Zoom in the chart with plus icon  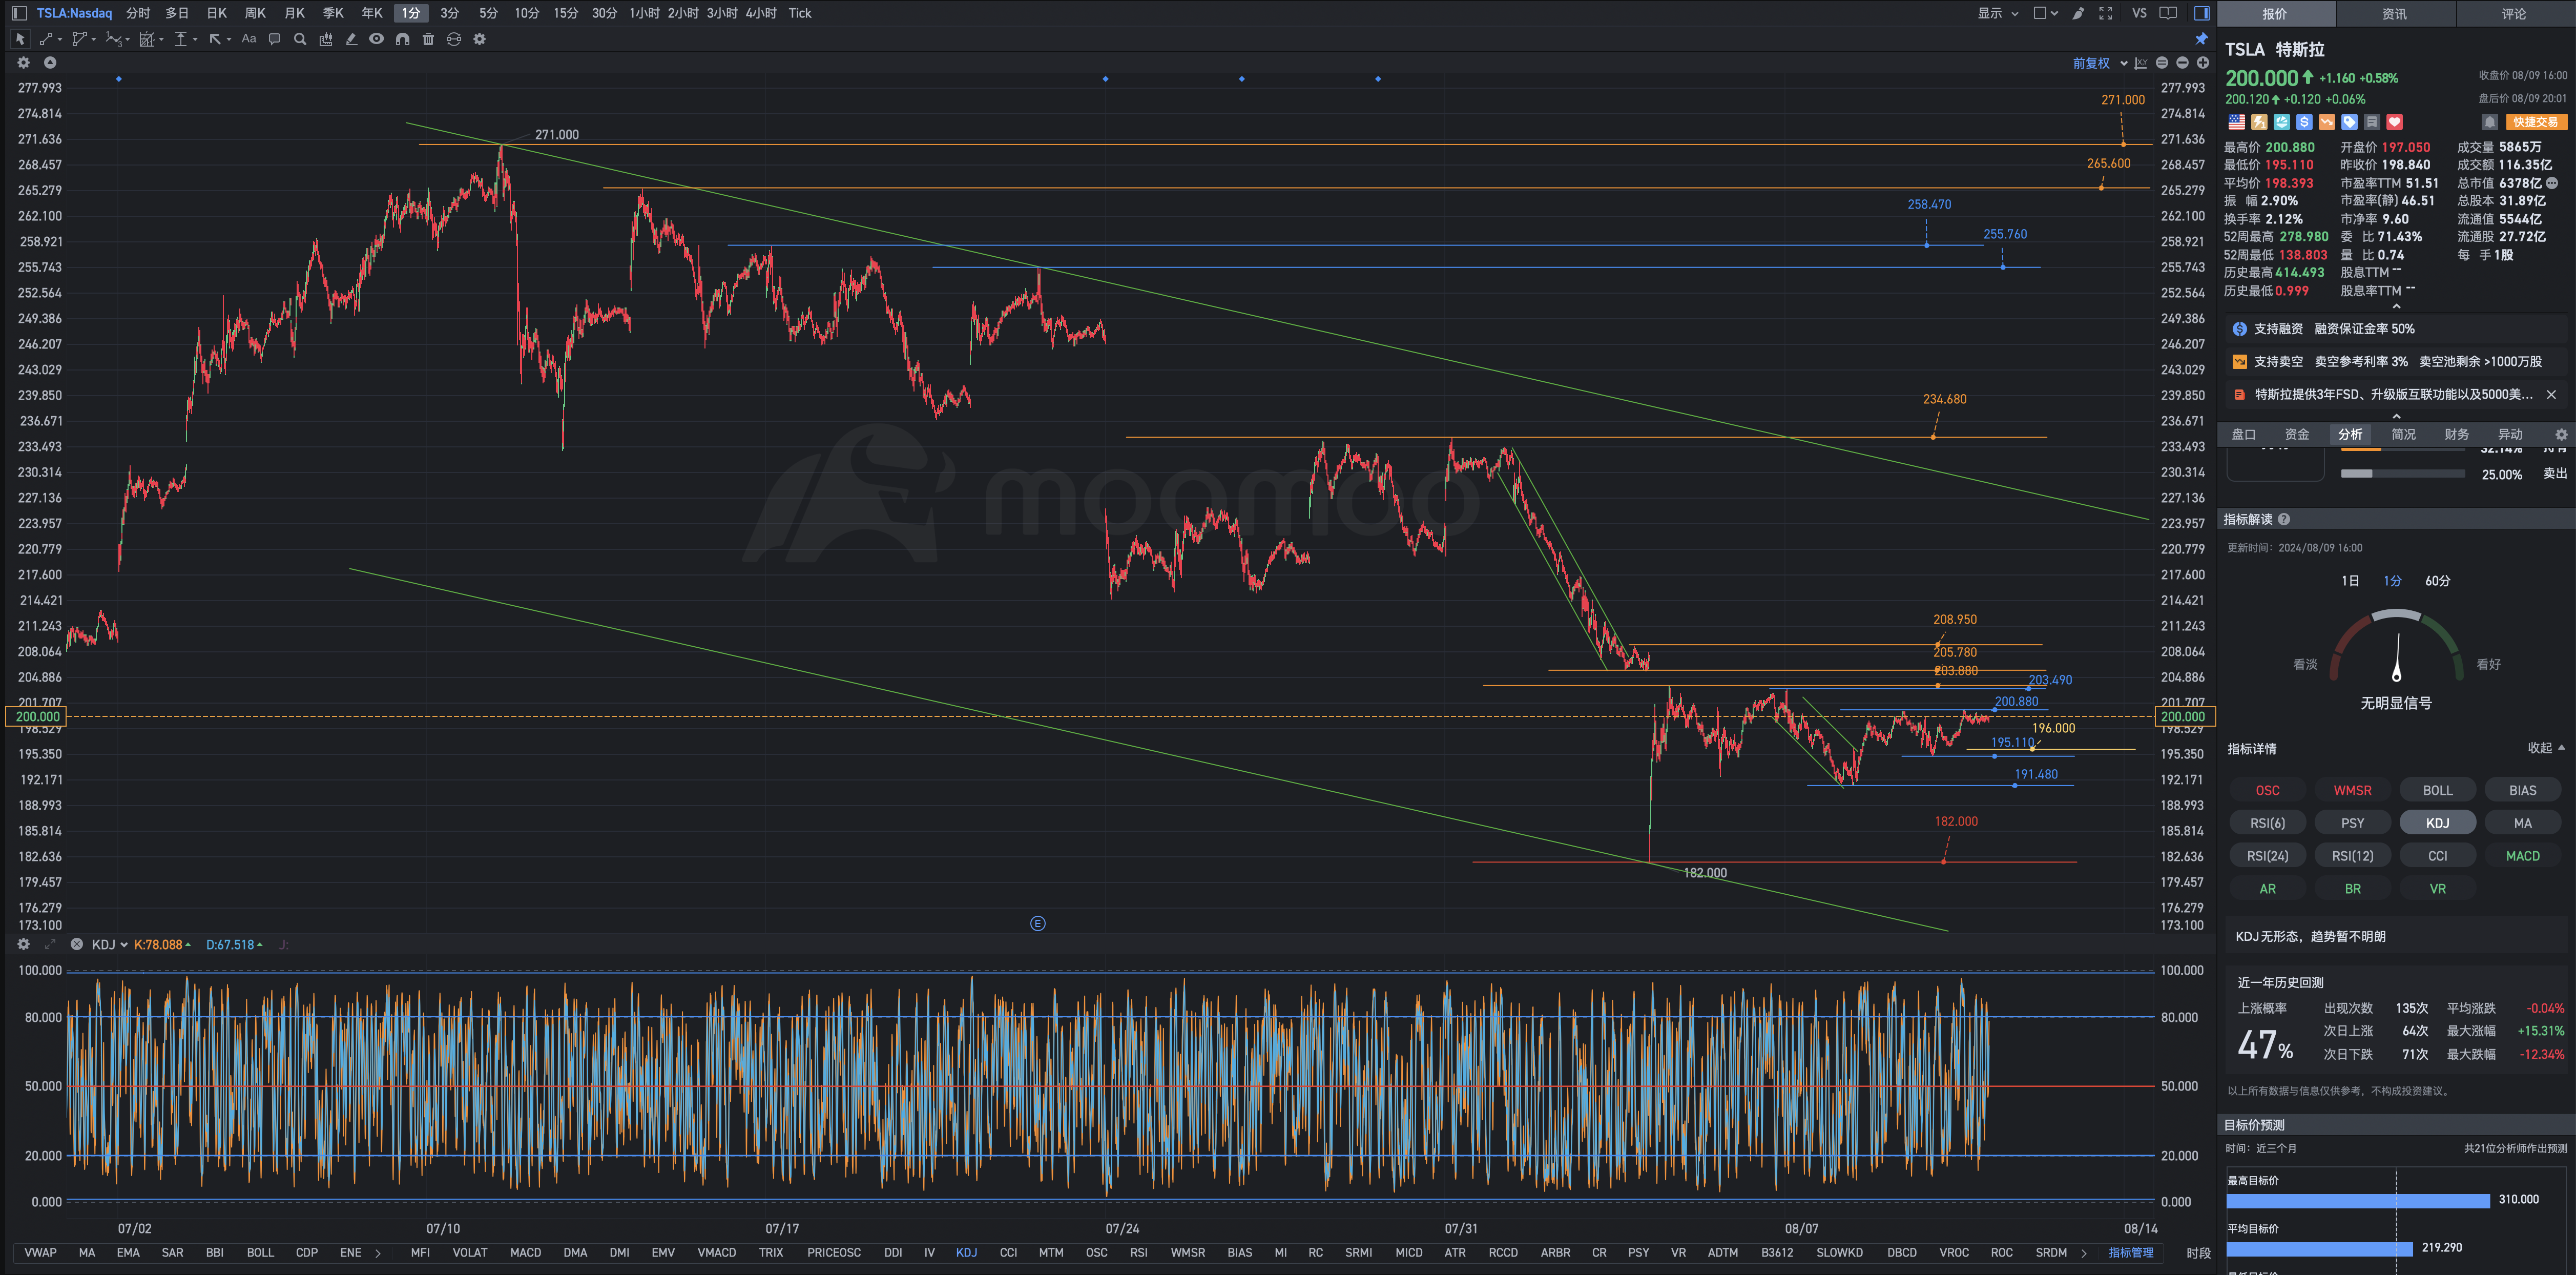pyautogui.click(x=2202, y=63)
